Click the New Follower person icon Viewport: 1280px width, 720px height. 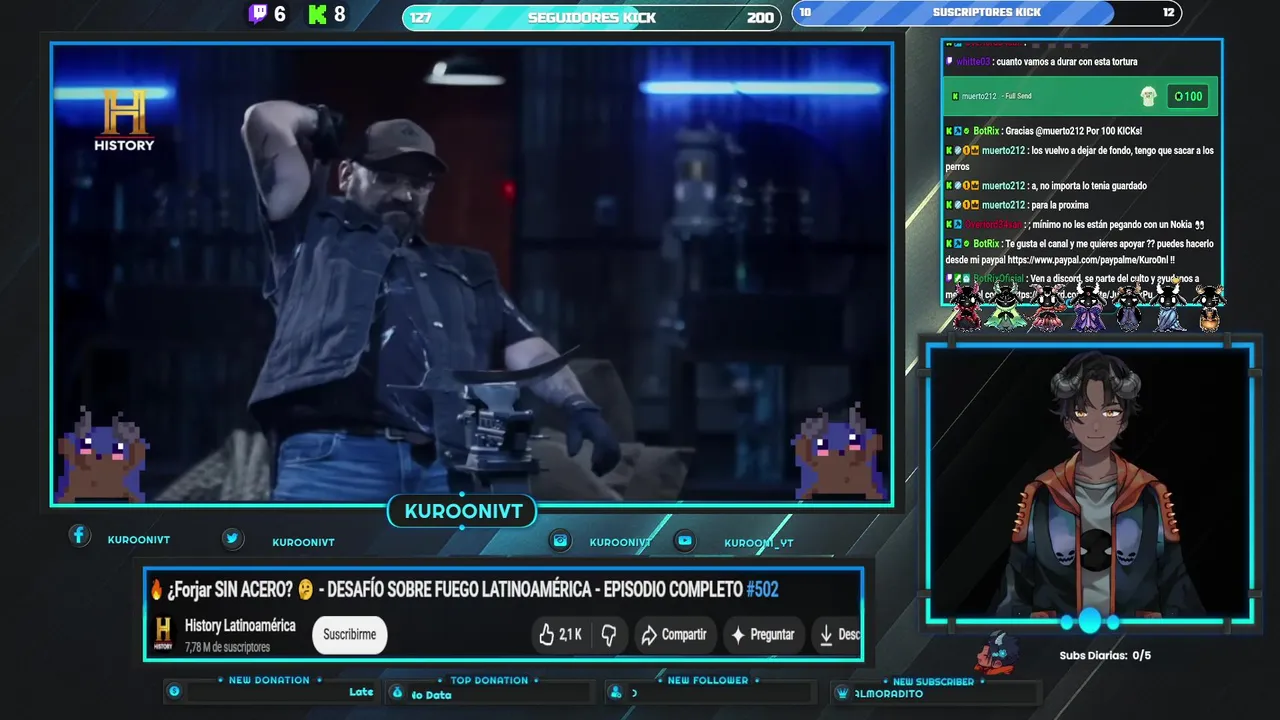point(616,692)
